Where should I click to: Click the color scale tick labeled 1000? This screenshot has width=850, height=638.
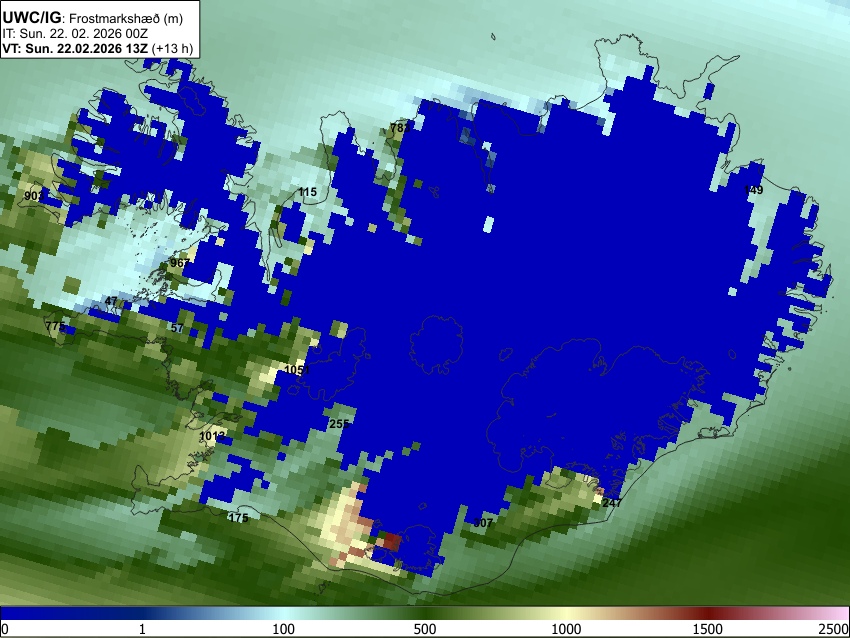click(x=566, y=629)
